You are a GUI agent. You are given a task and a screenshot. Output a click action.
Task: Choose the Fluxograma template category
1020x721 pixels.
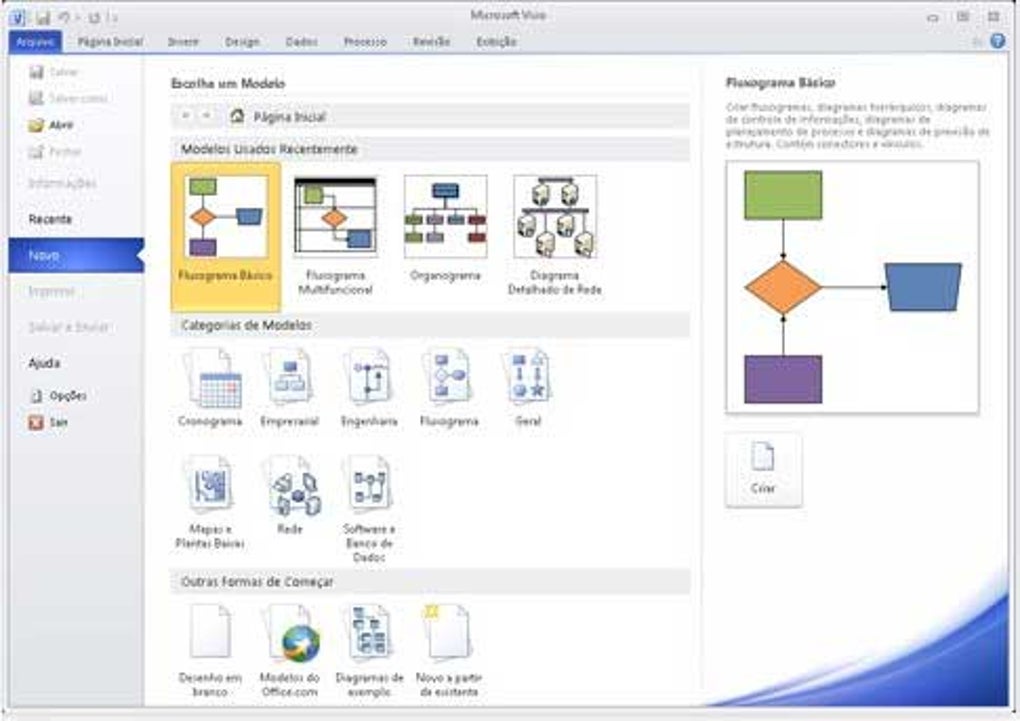[x=448, y=380]
